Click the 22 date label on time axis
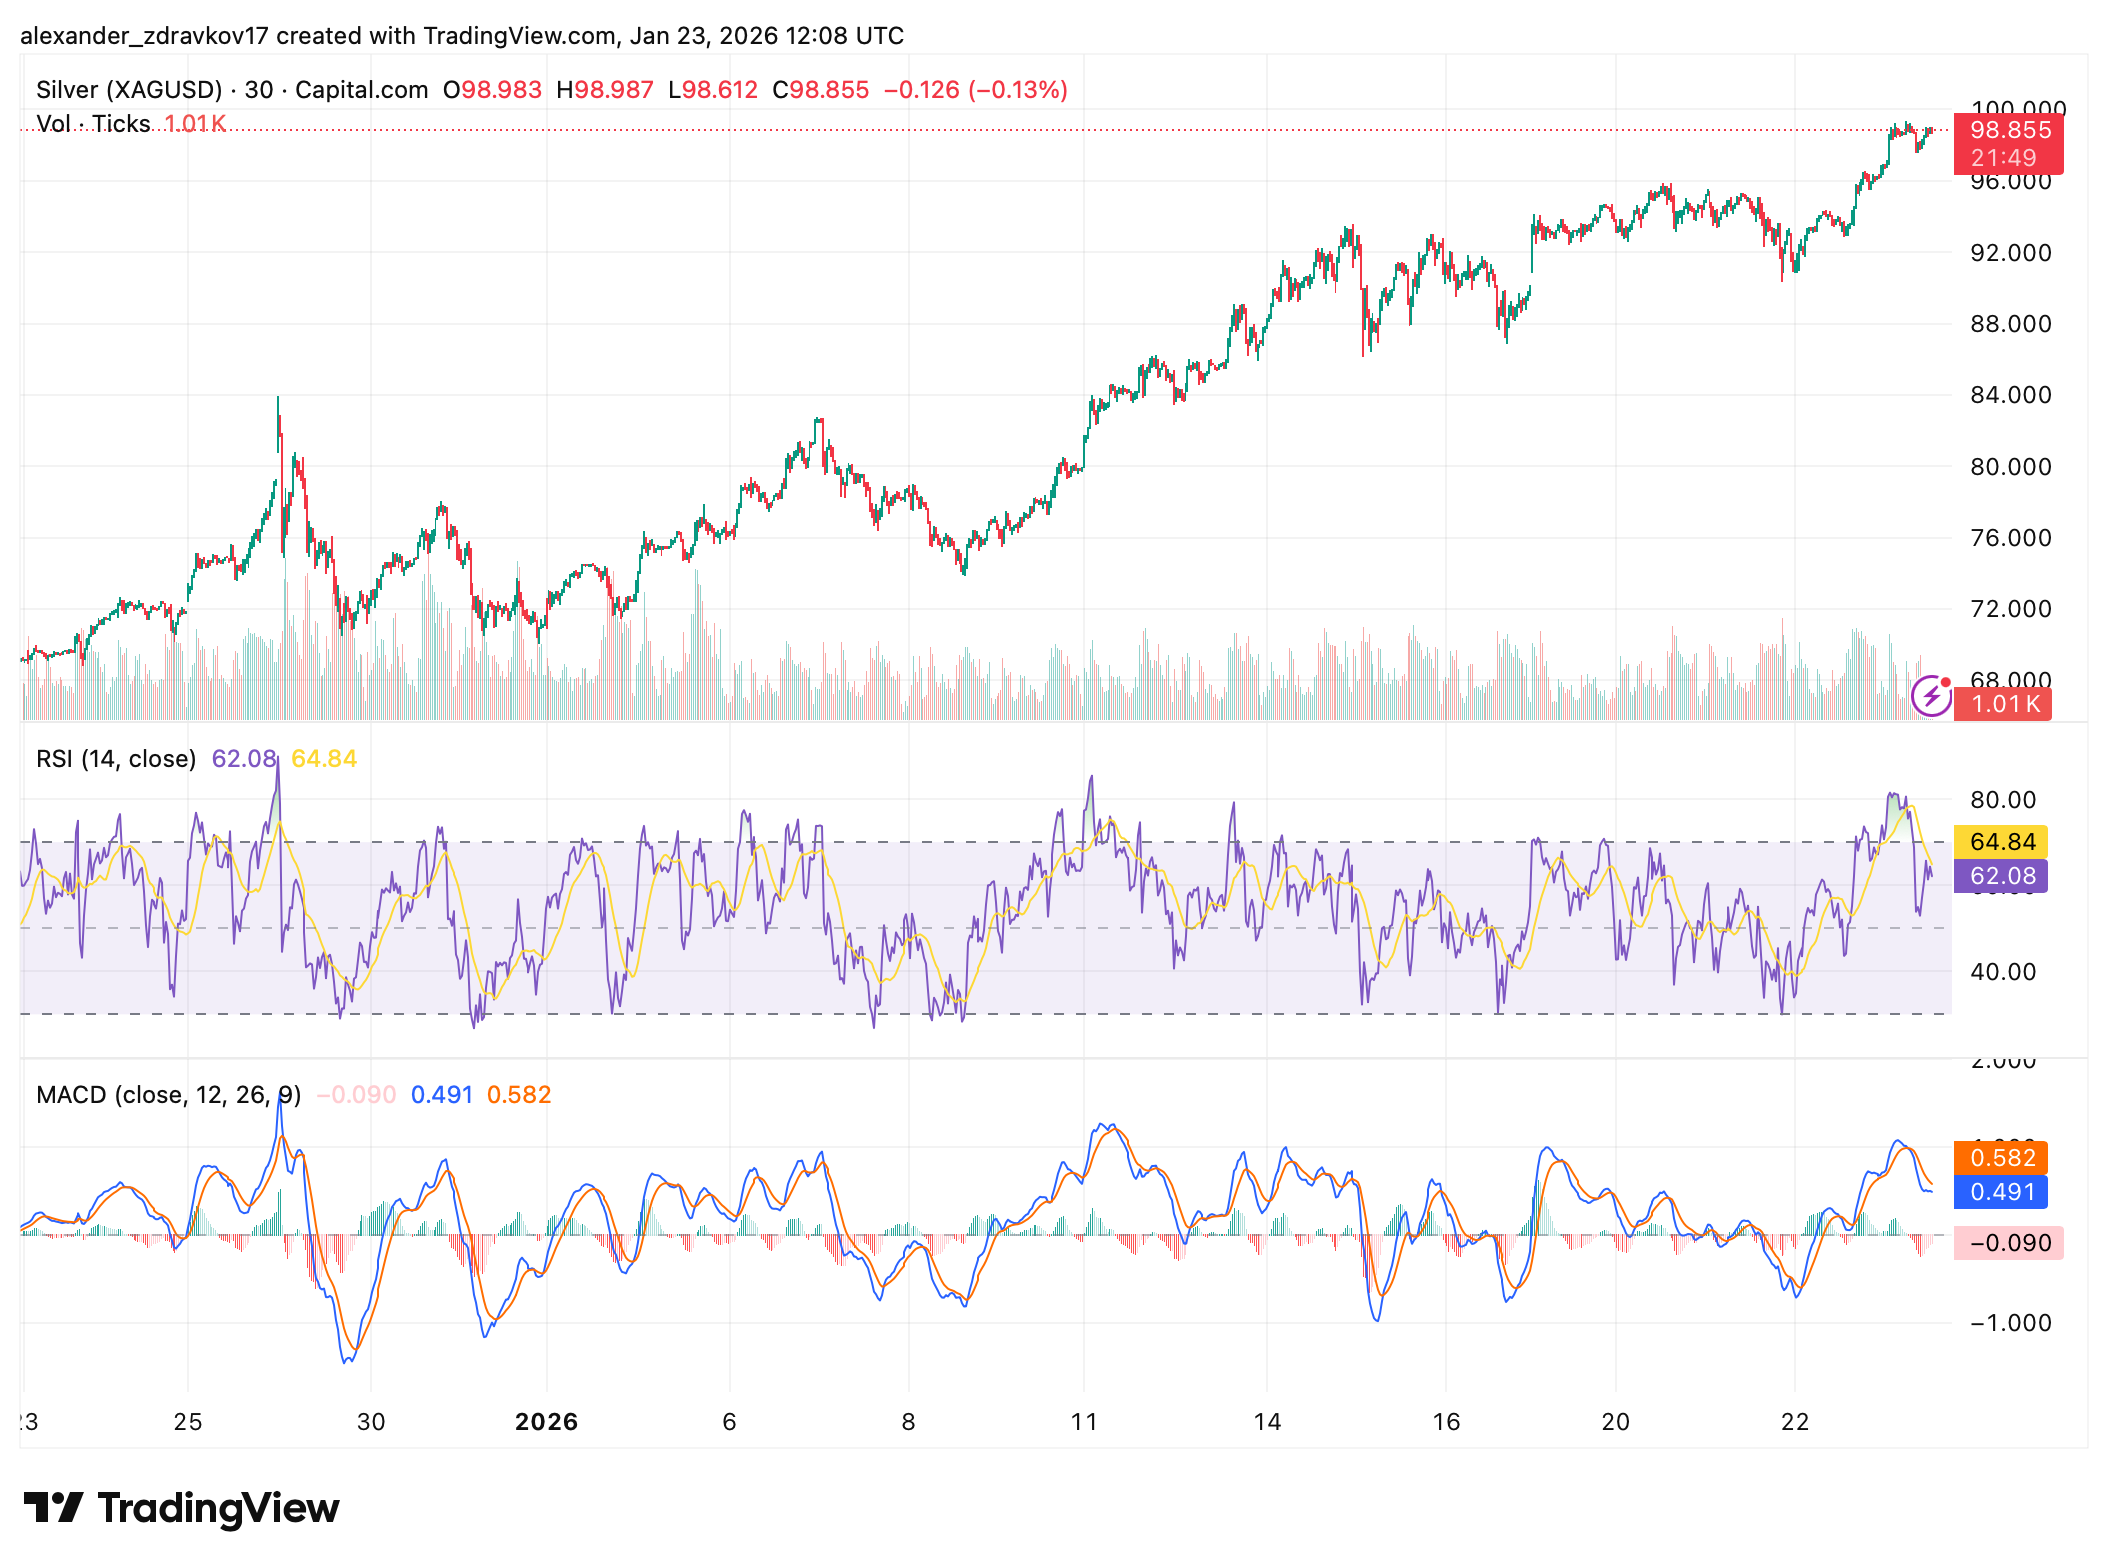The width and height of the screenshot is (2108, 1568). (1795, 1422)
